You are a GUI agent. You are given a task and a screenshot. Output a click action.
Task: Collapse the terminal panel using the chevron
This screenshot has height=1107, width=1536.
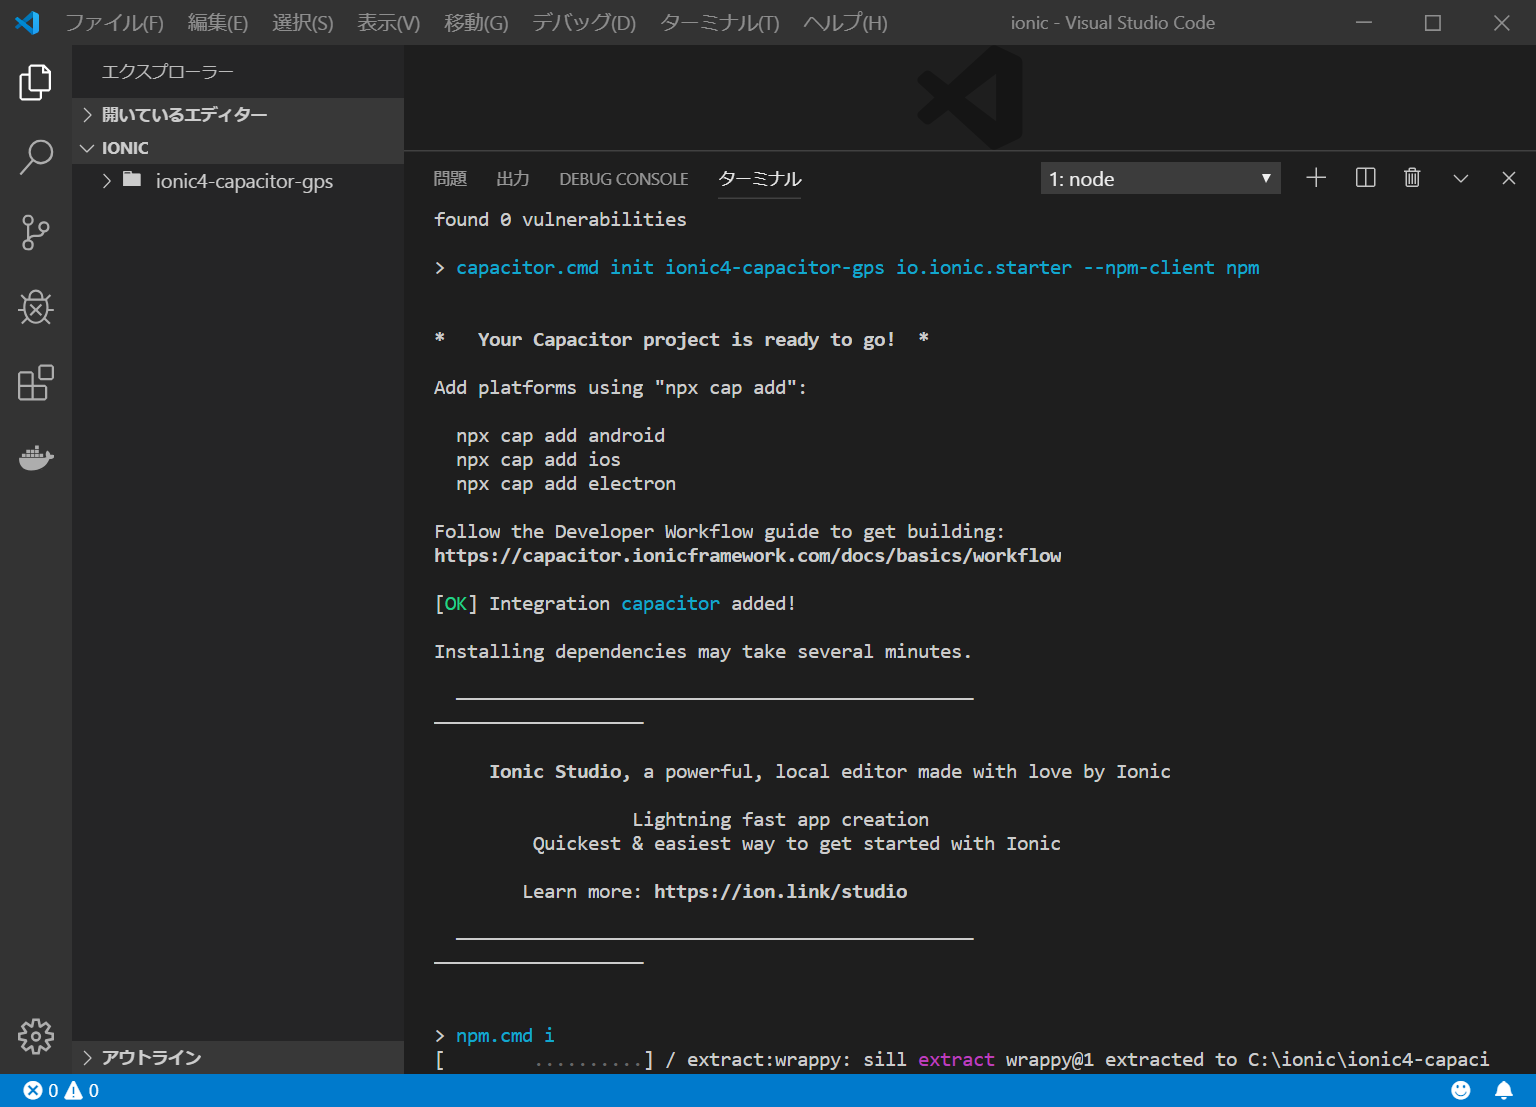1460,178
